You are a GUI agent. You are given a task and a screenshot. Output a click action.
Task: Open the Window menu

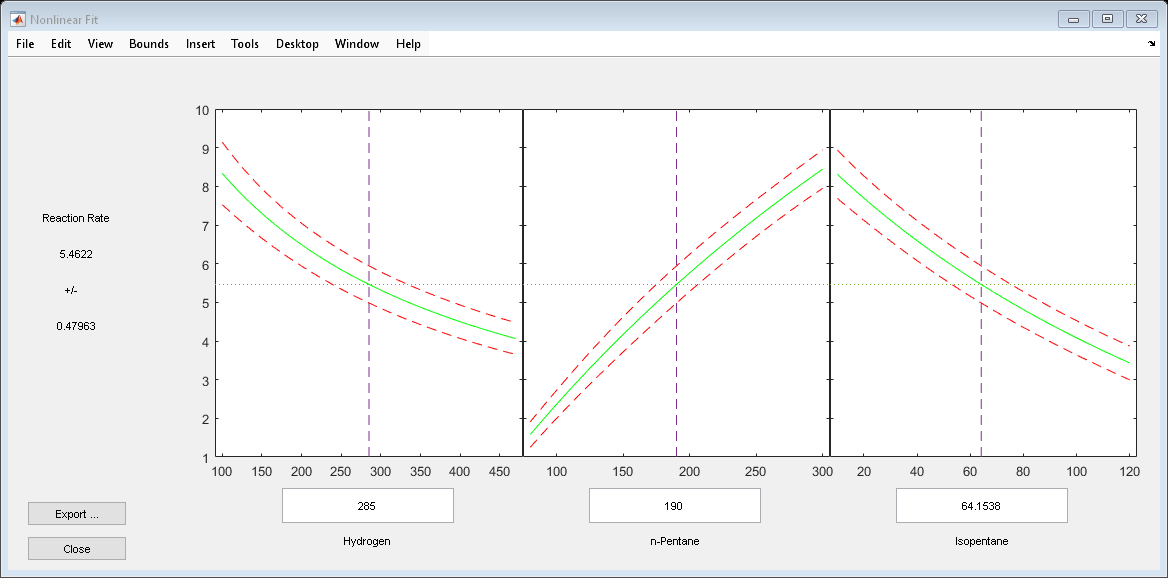357,44
